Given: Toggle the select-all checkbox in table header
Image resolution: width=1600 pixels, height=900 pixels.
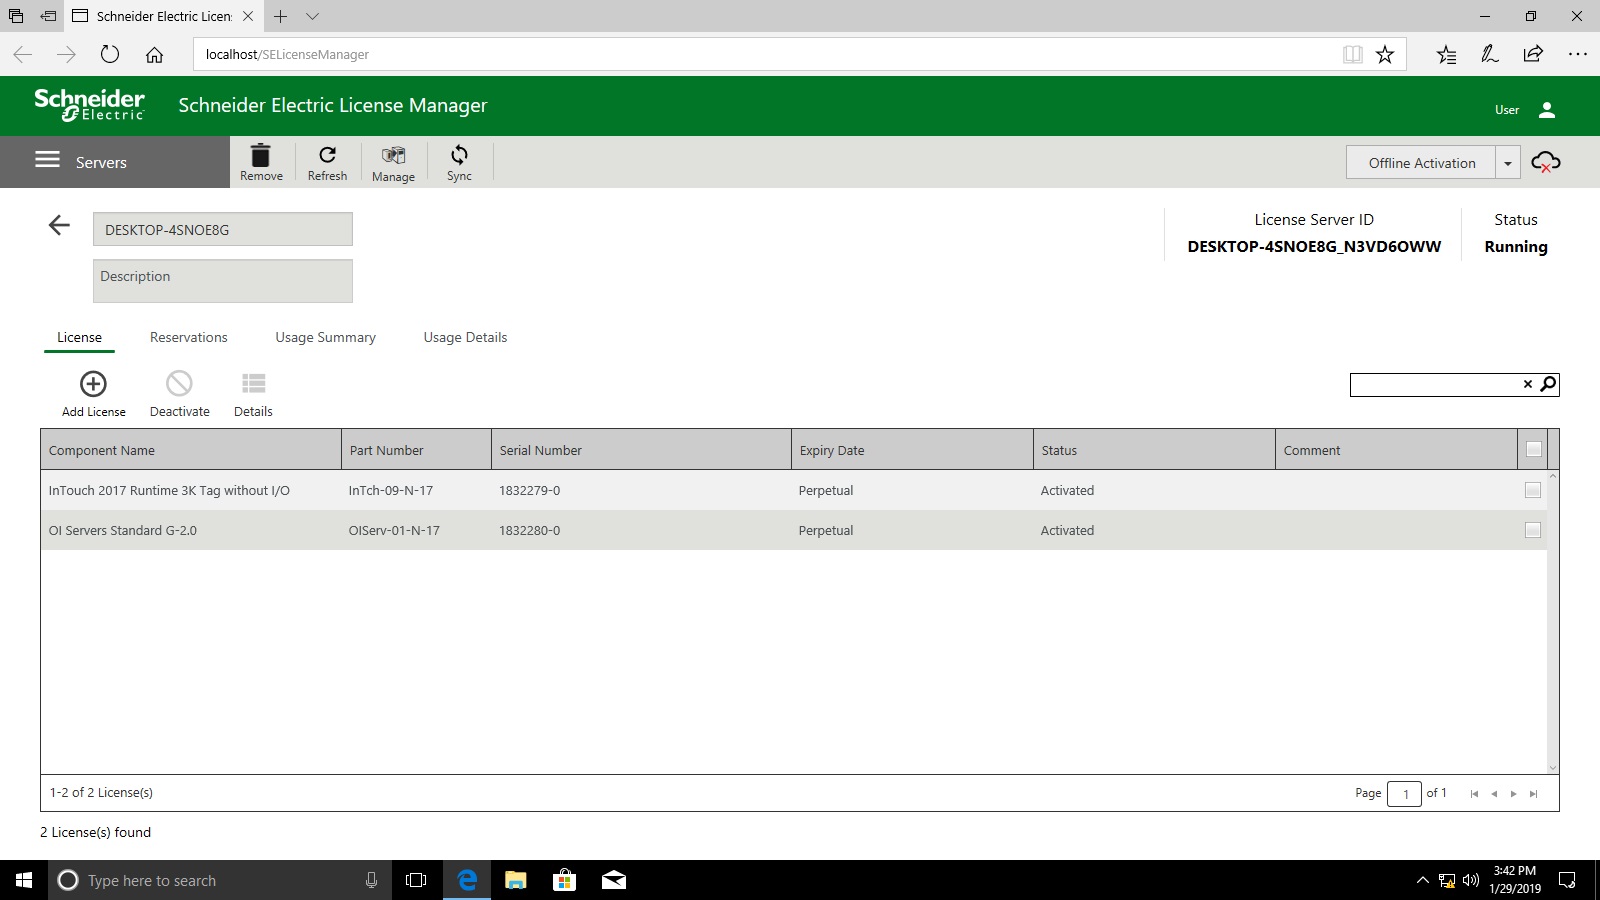Looking at the screenshot, I should click(x=1533, y=450).
